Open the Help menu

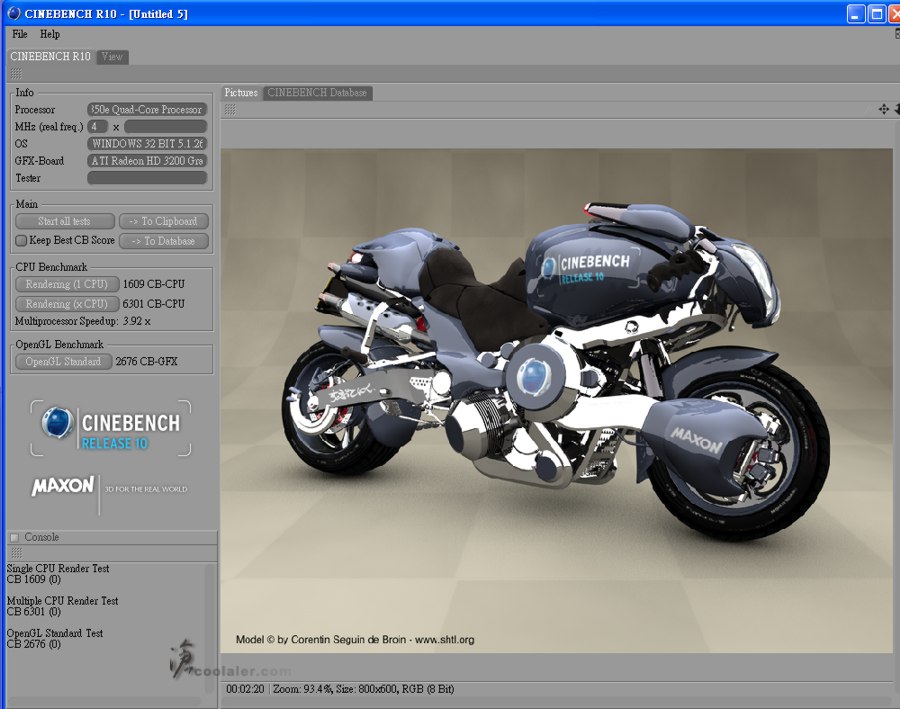(50, 34)
